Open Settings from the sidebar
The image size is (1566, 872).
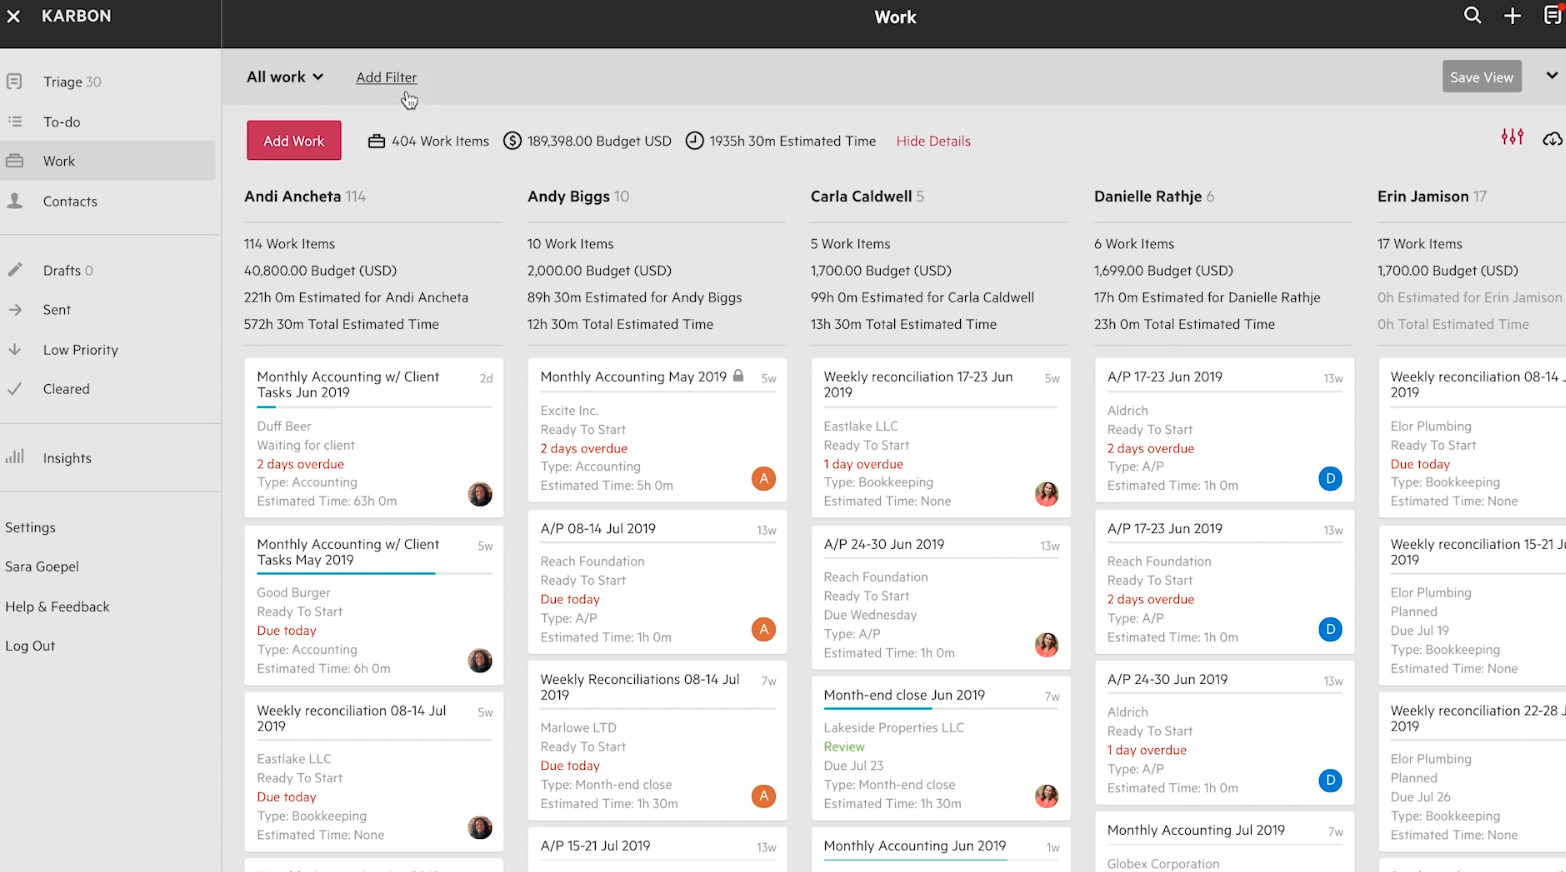(30, 527)
